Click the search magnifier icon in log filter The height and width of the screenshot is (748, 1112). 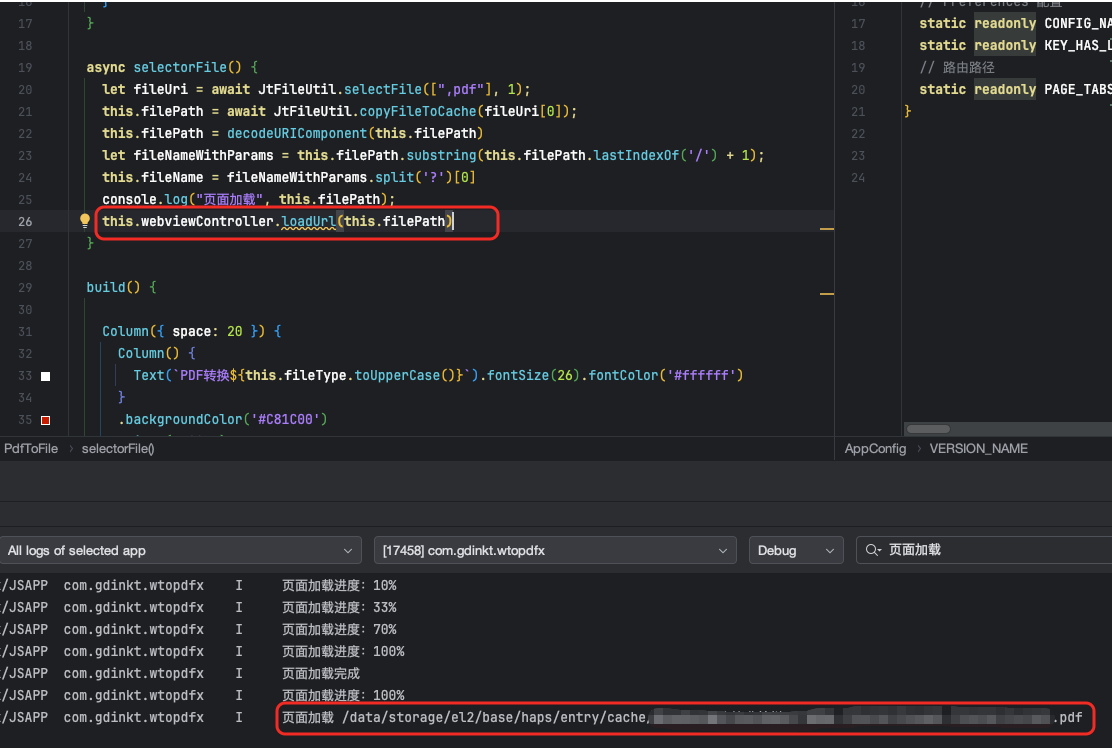872,550
